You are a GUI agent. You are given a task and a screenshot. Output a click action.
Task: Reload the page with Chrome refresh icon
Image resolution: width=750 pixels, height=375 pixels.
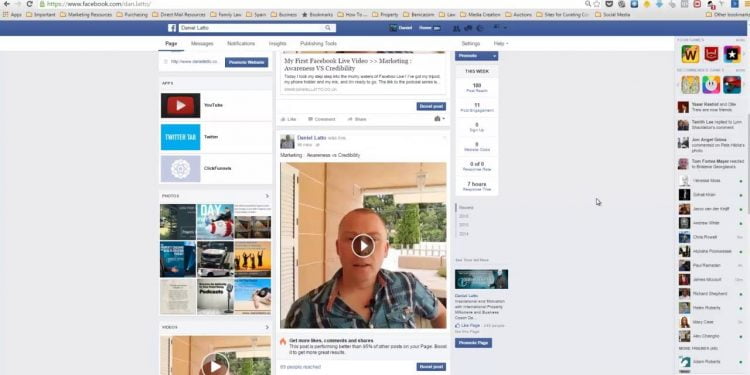29,4
